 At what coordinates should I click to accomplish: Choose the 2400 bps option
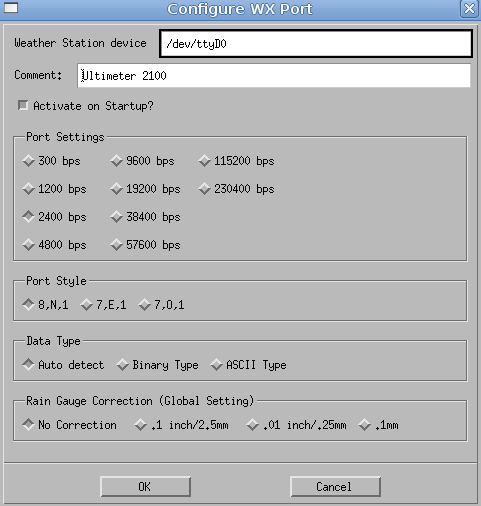pyautogui.click(x=28, y=217)
